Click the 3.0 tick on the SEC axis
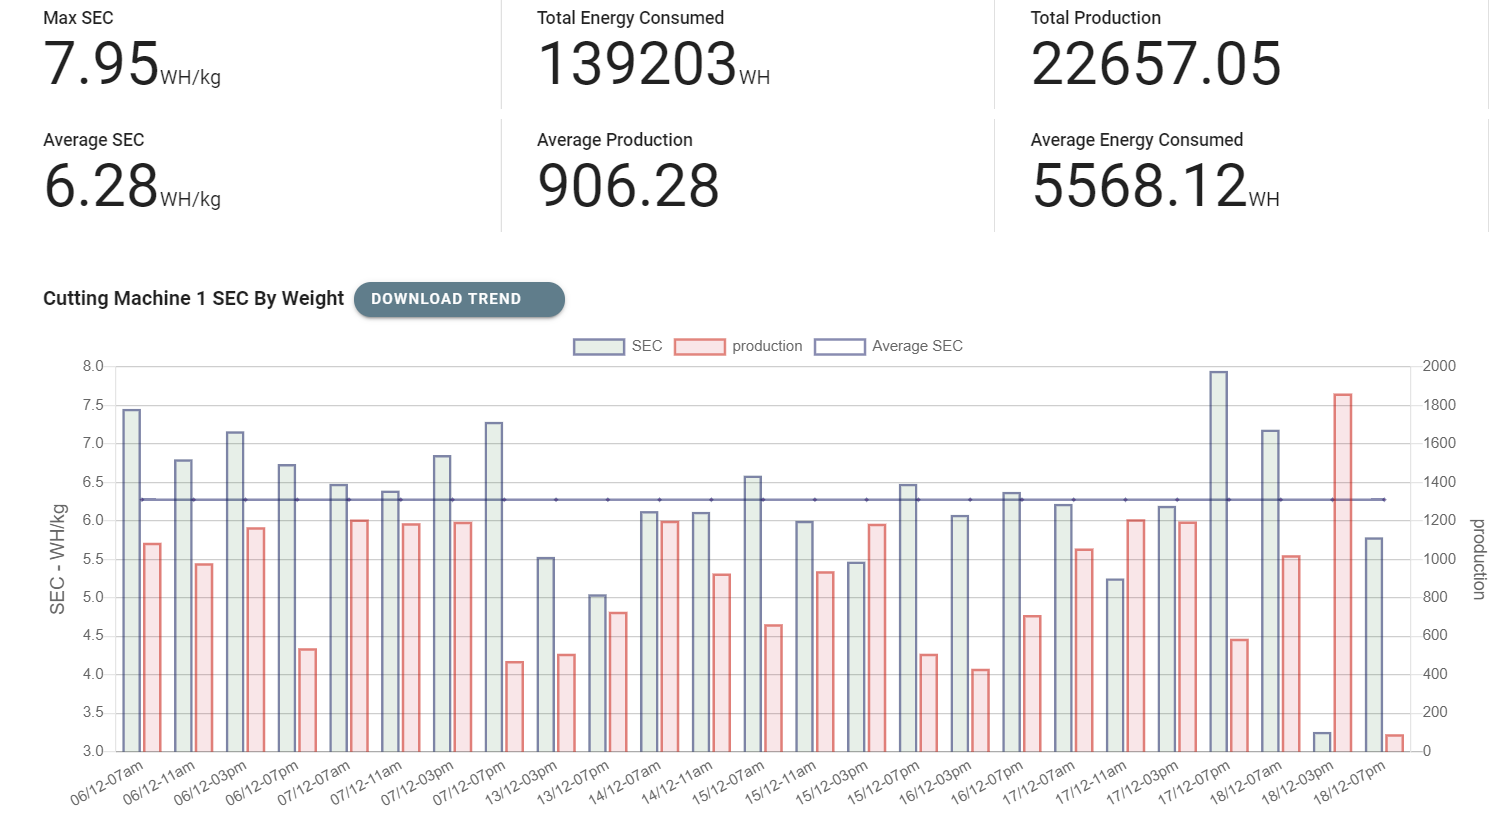 (x=93, y=751)
